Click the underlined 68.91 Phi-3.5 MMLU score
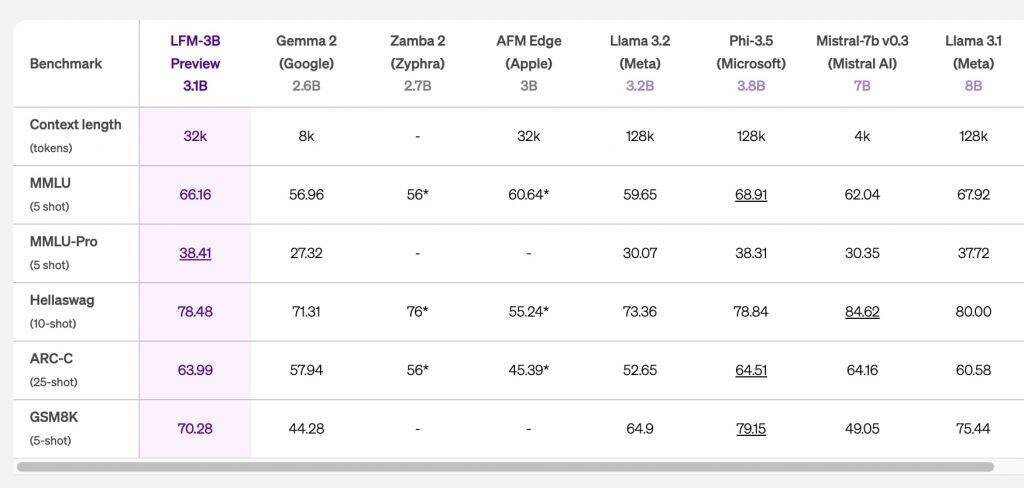The height and width of the screenshot is (488, 1024). pos(751,194)
